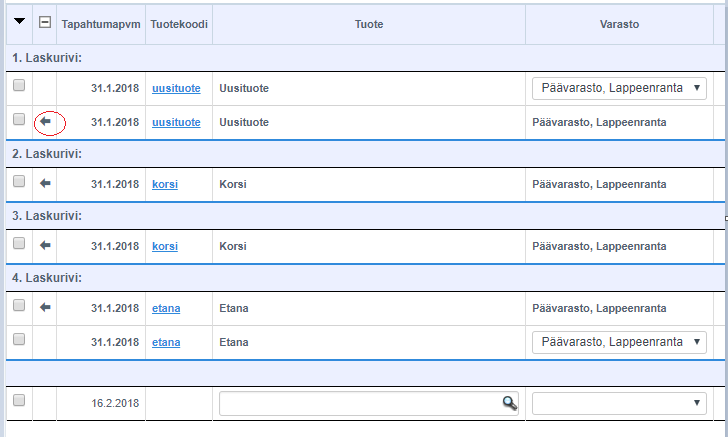Open the empty Varasto dropdown in new row
Screen dimensions: 728x437
tap(620, 403)
